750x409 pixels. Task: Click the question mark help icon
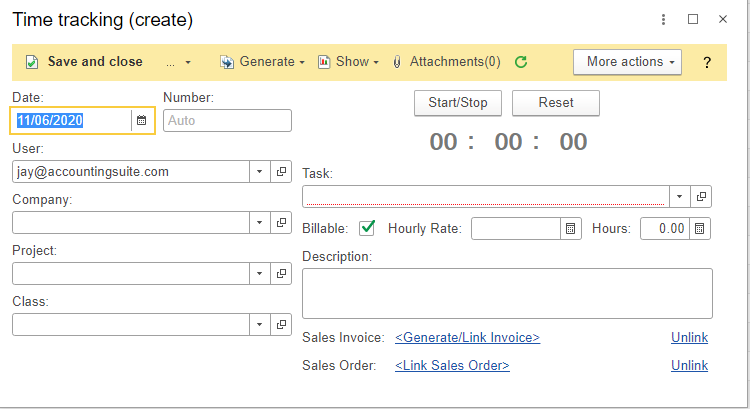707,63
